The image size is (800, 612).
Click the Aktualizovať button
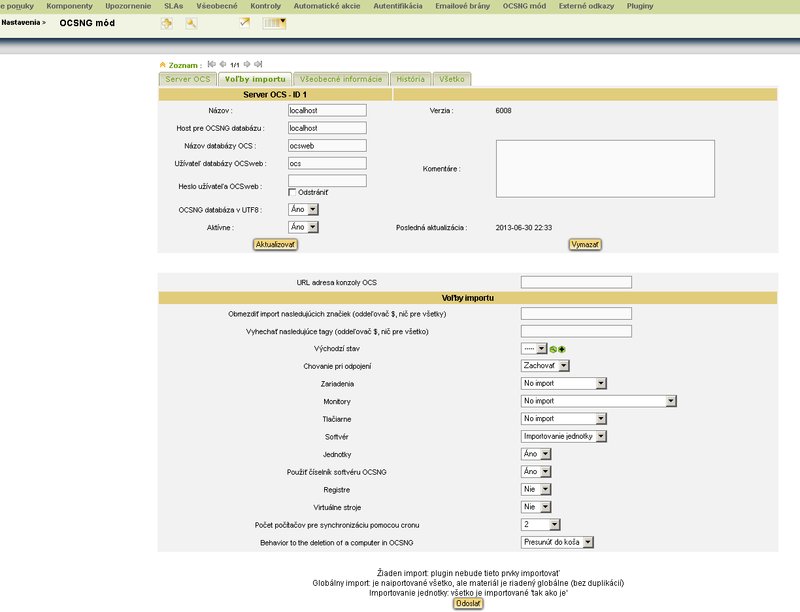(x=275, y=245)
